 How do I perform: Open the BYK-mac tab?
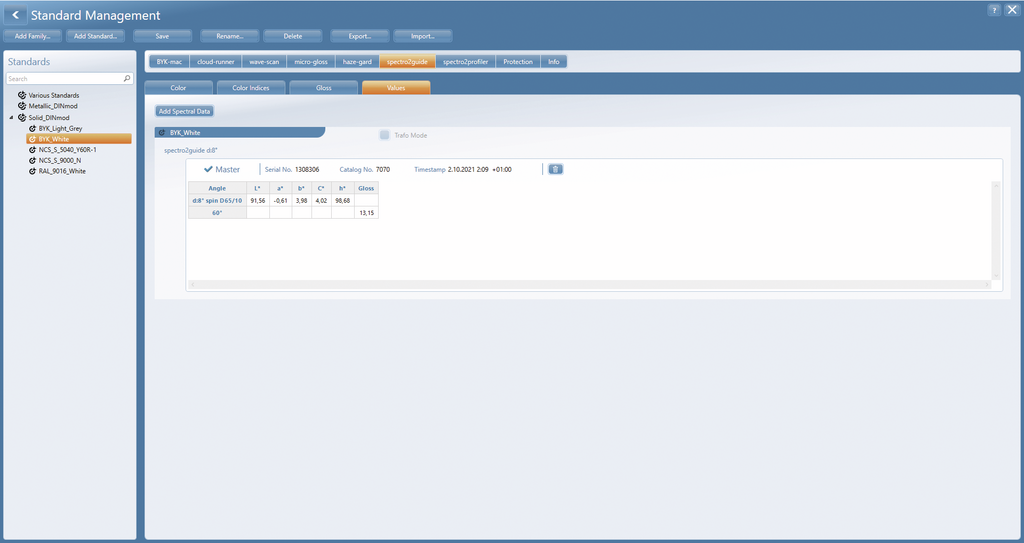pos(169,61)
